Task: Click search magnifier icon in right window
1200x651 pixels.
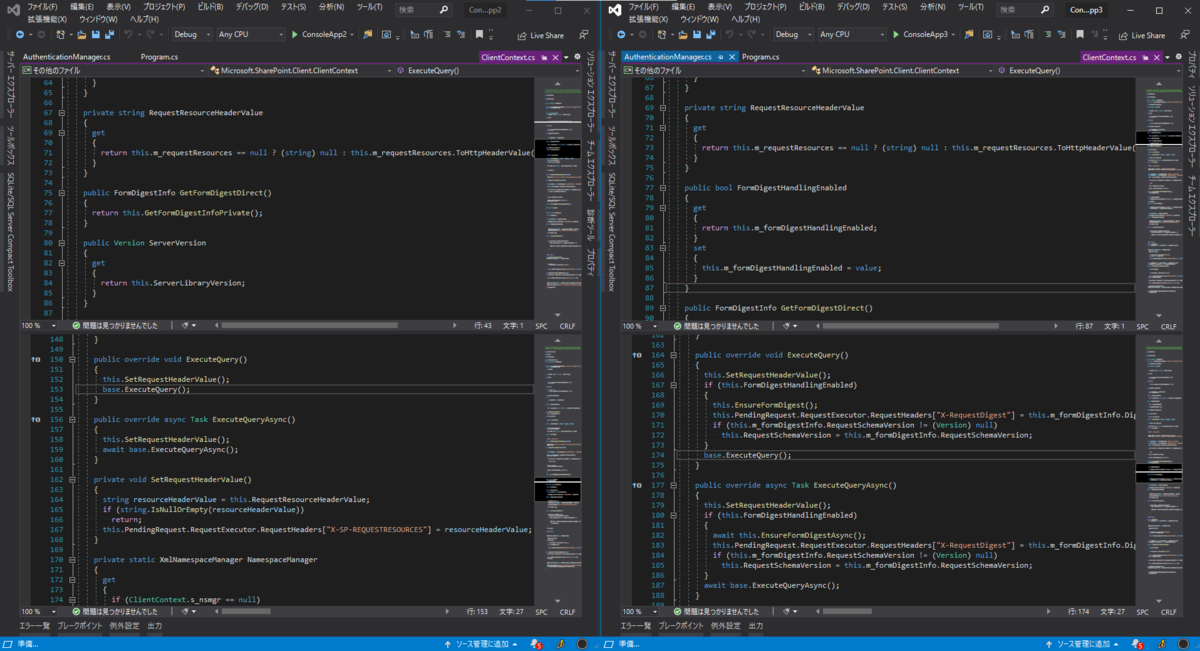Action: click(x=1044, y=9)
